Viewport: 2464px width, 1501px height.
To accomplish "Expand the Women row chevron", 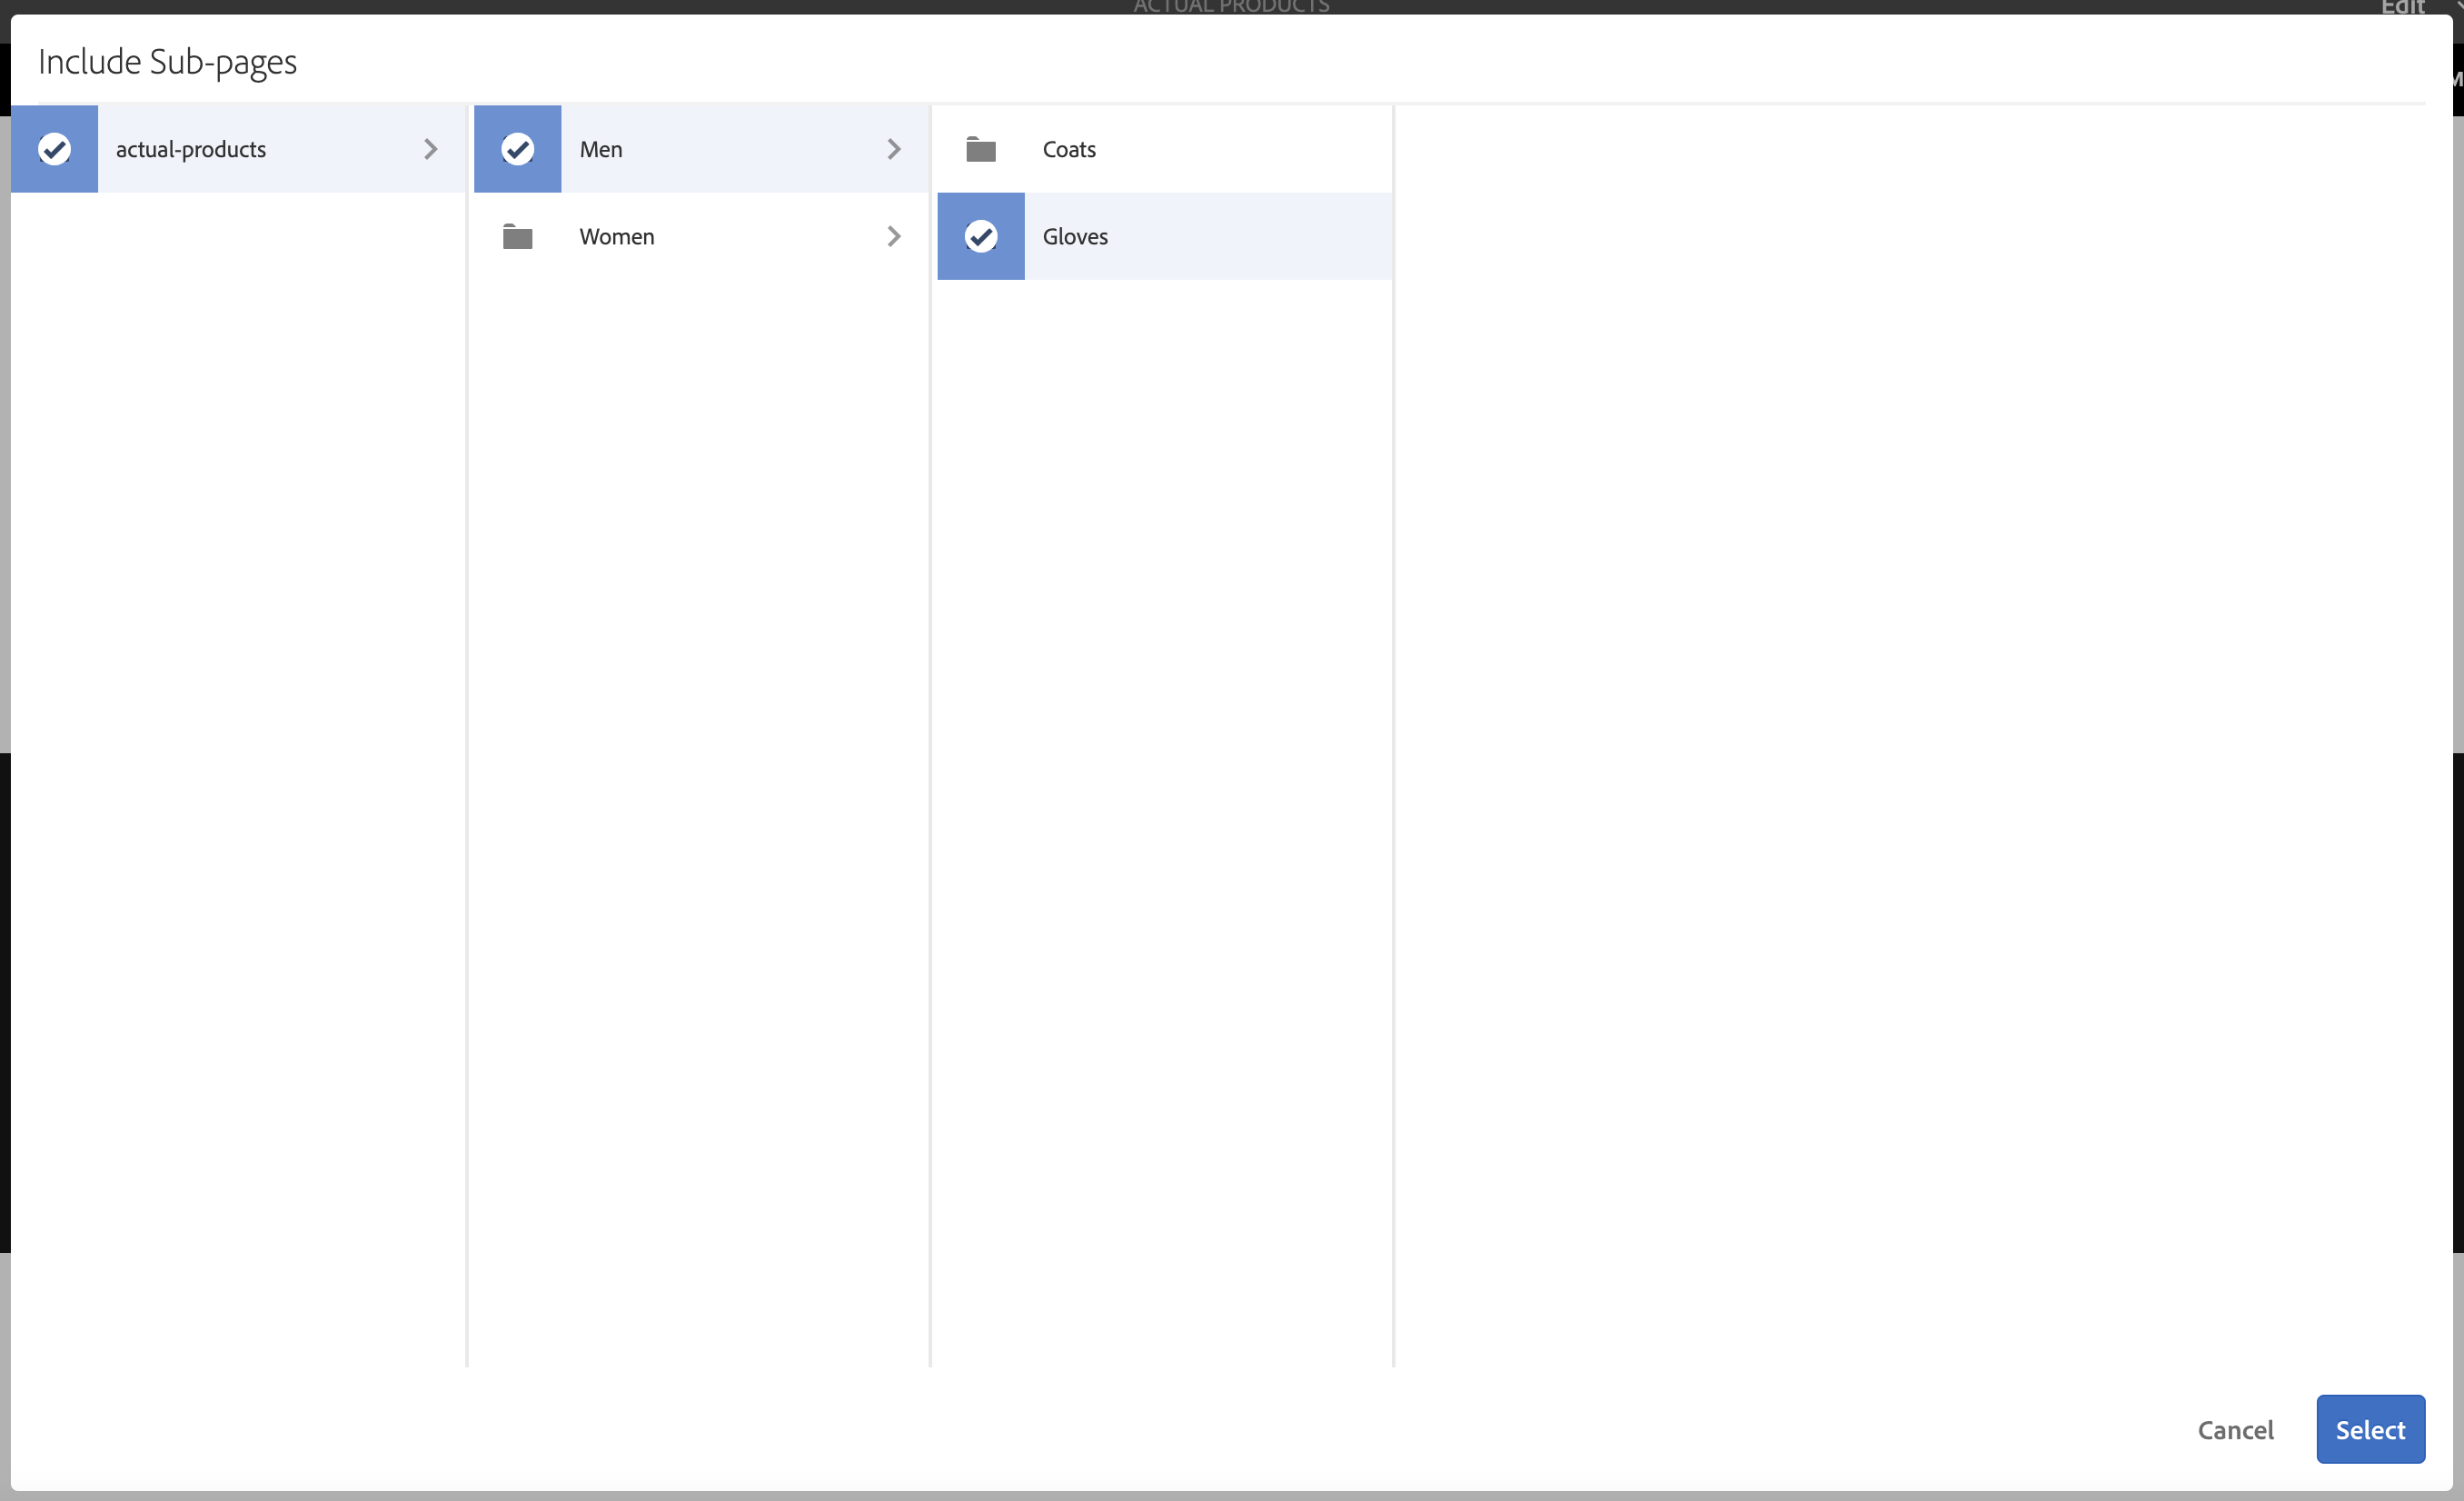I will coord(893,237).
